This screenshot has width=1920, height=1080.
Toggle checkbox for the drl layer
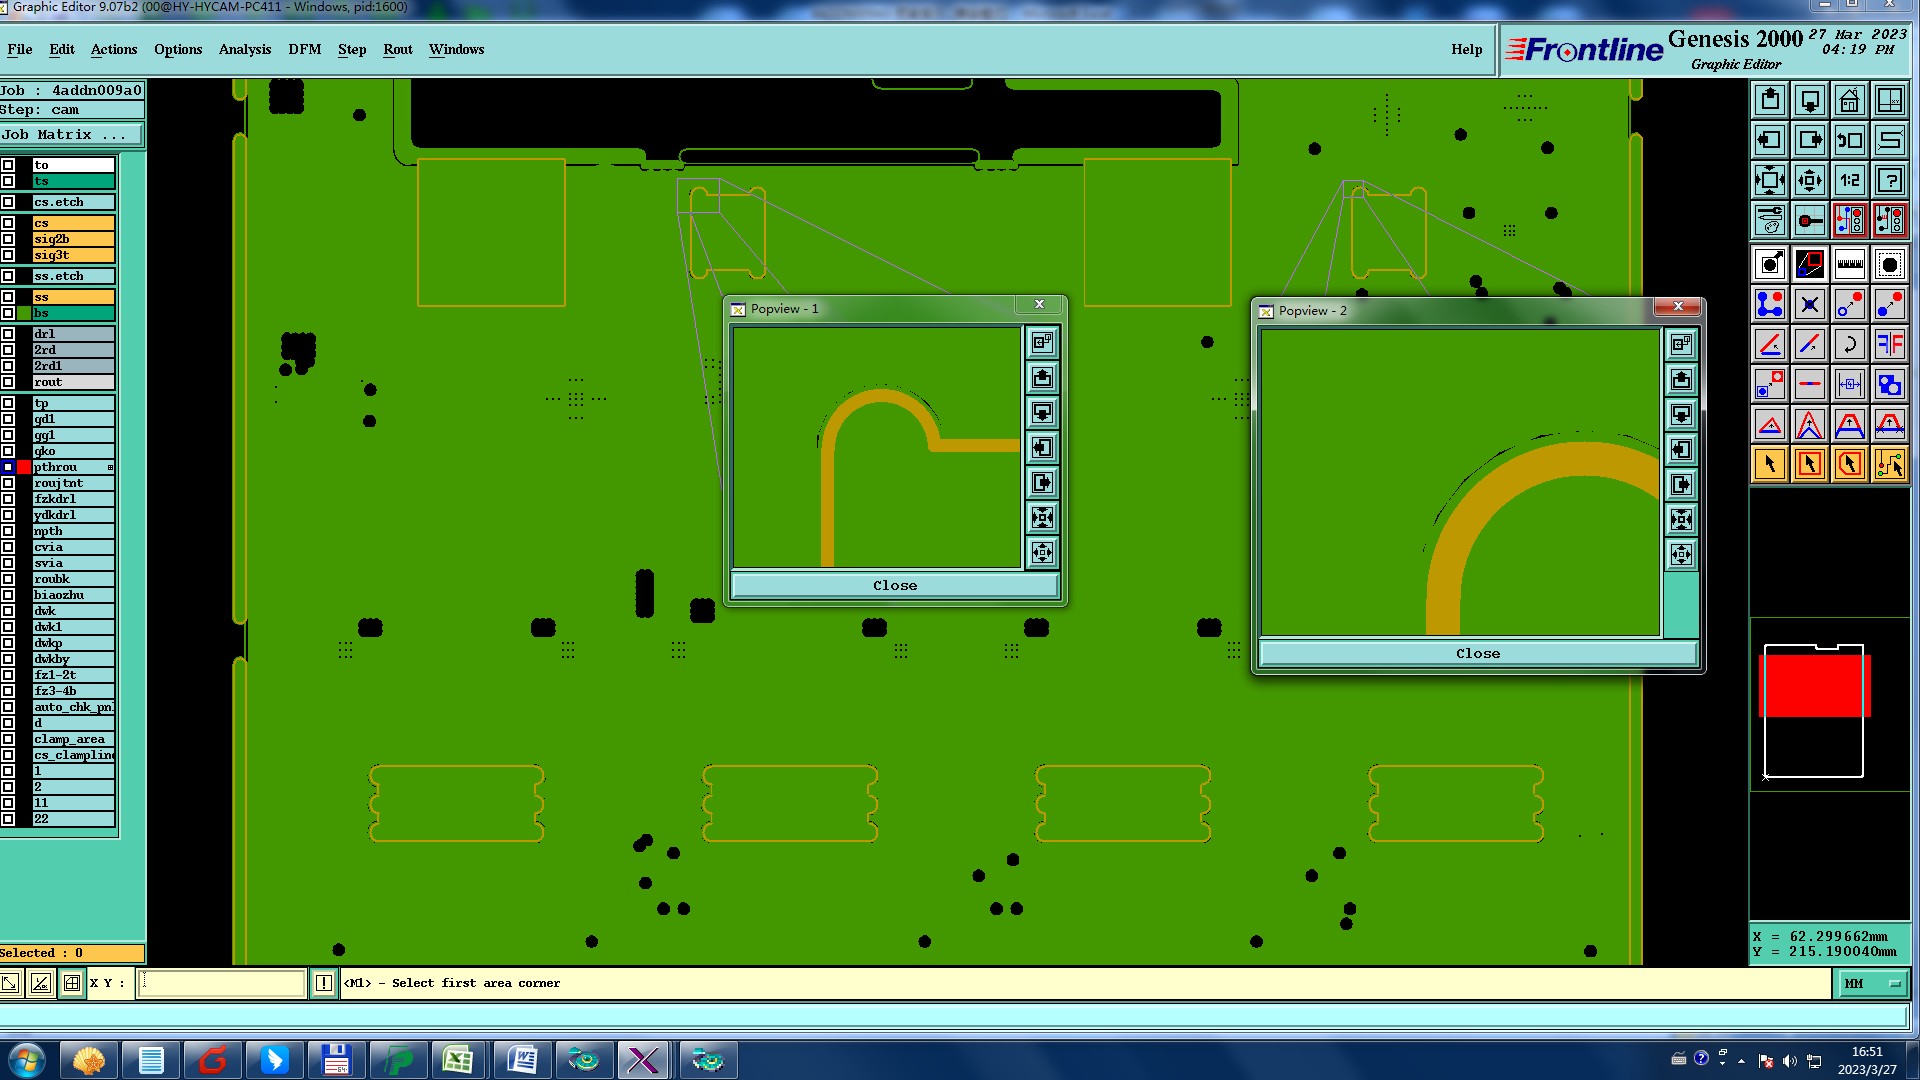[x=8, y=334]
